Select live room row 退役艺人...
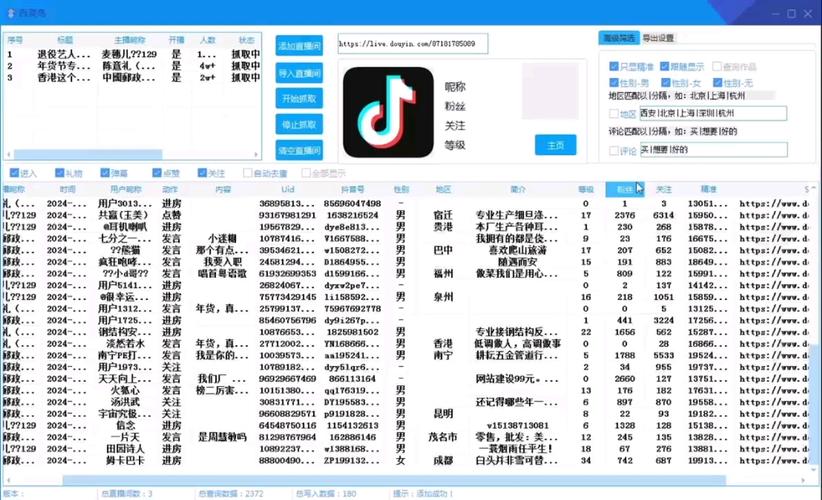 click(134, 54)
